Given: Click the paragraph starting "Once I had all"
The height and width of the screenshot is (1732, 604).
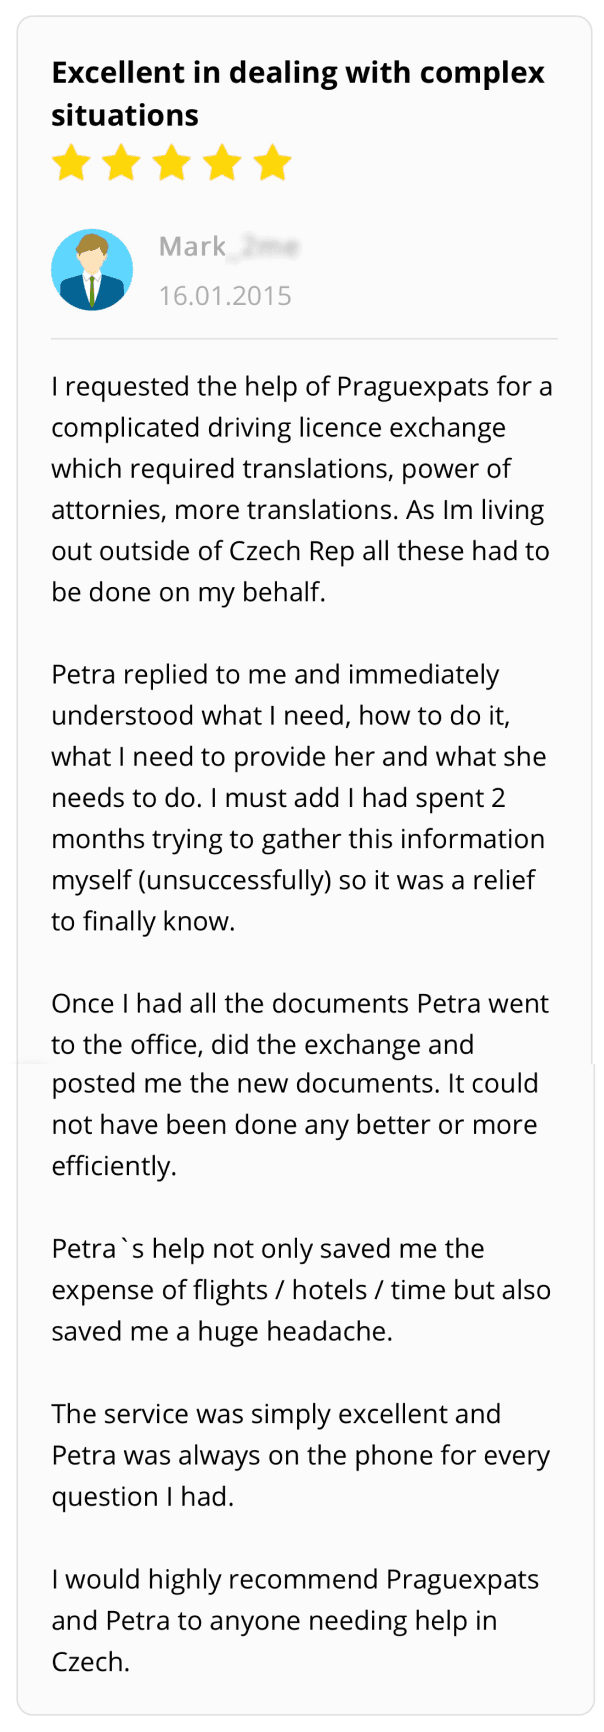Looking at the screenshot, I should 300,1084.
